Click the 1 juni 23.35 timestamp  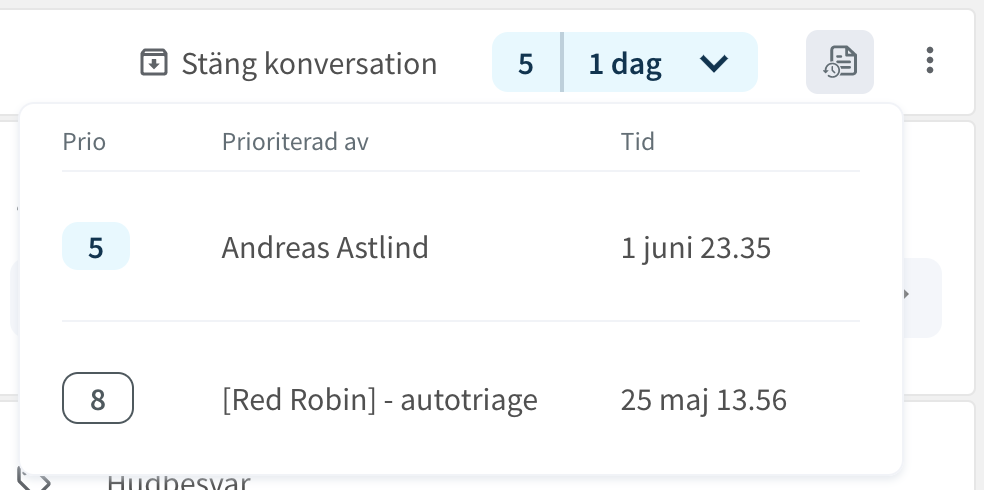point(695,247)
